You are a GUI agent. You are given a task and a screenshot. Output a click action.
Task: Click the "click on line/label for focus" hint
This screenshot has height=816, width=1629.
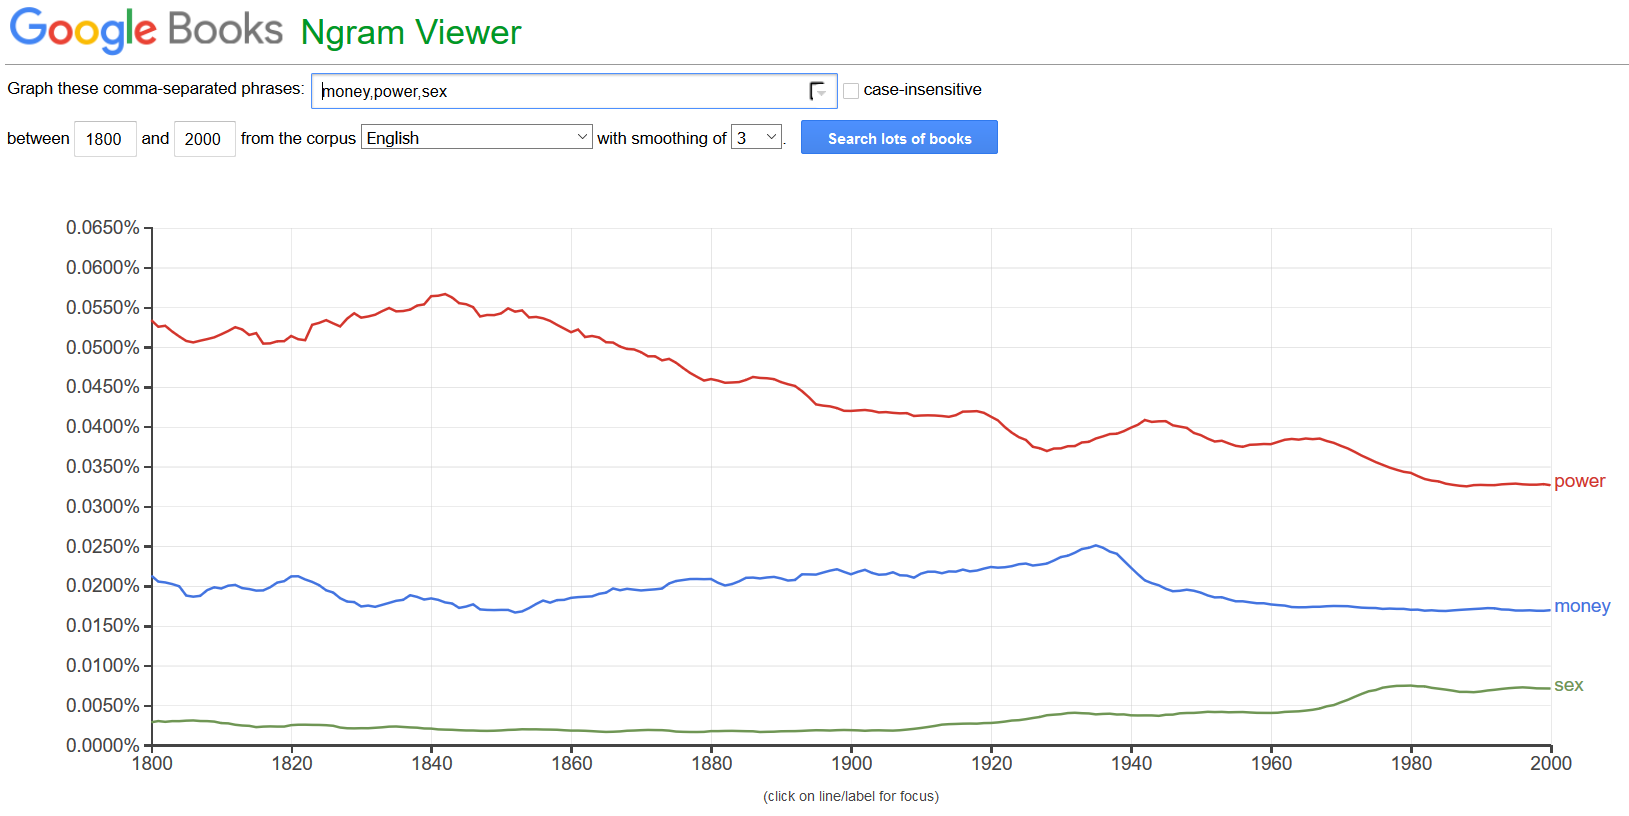pos(851,796)
